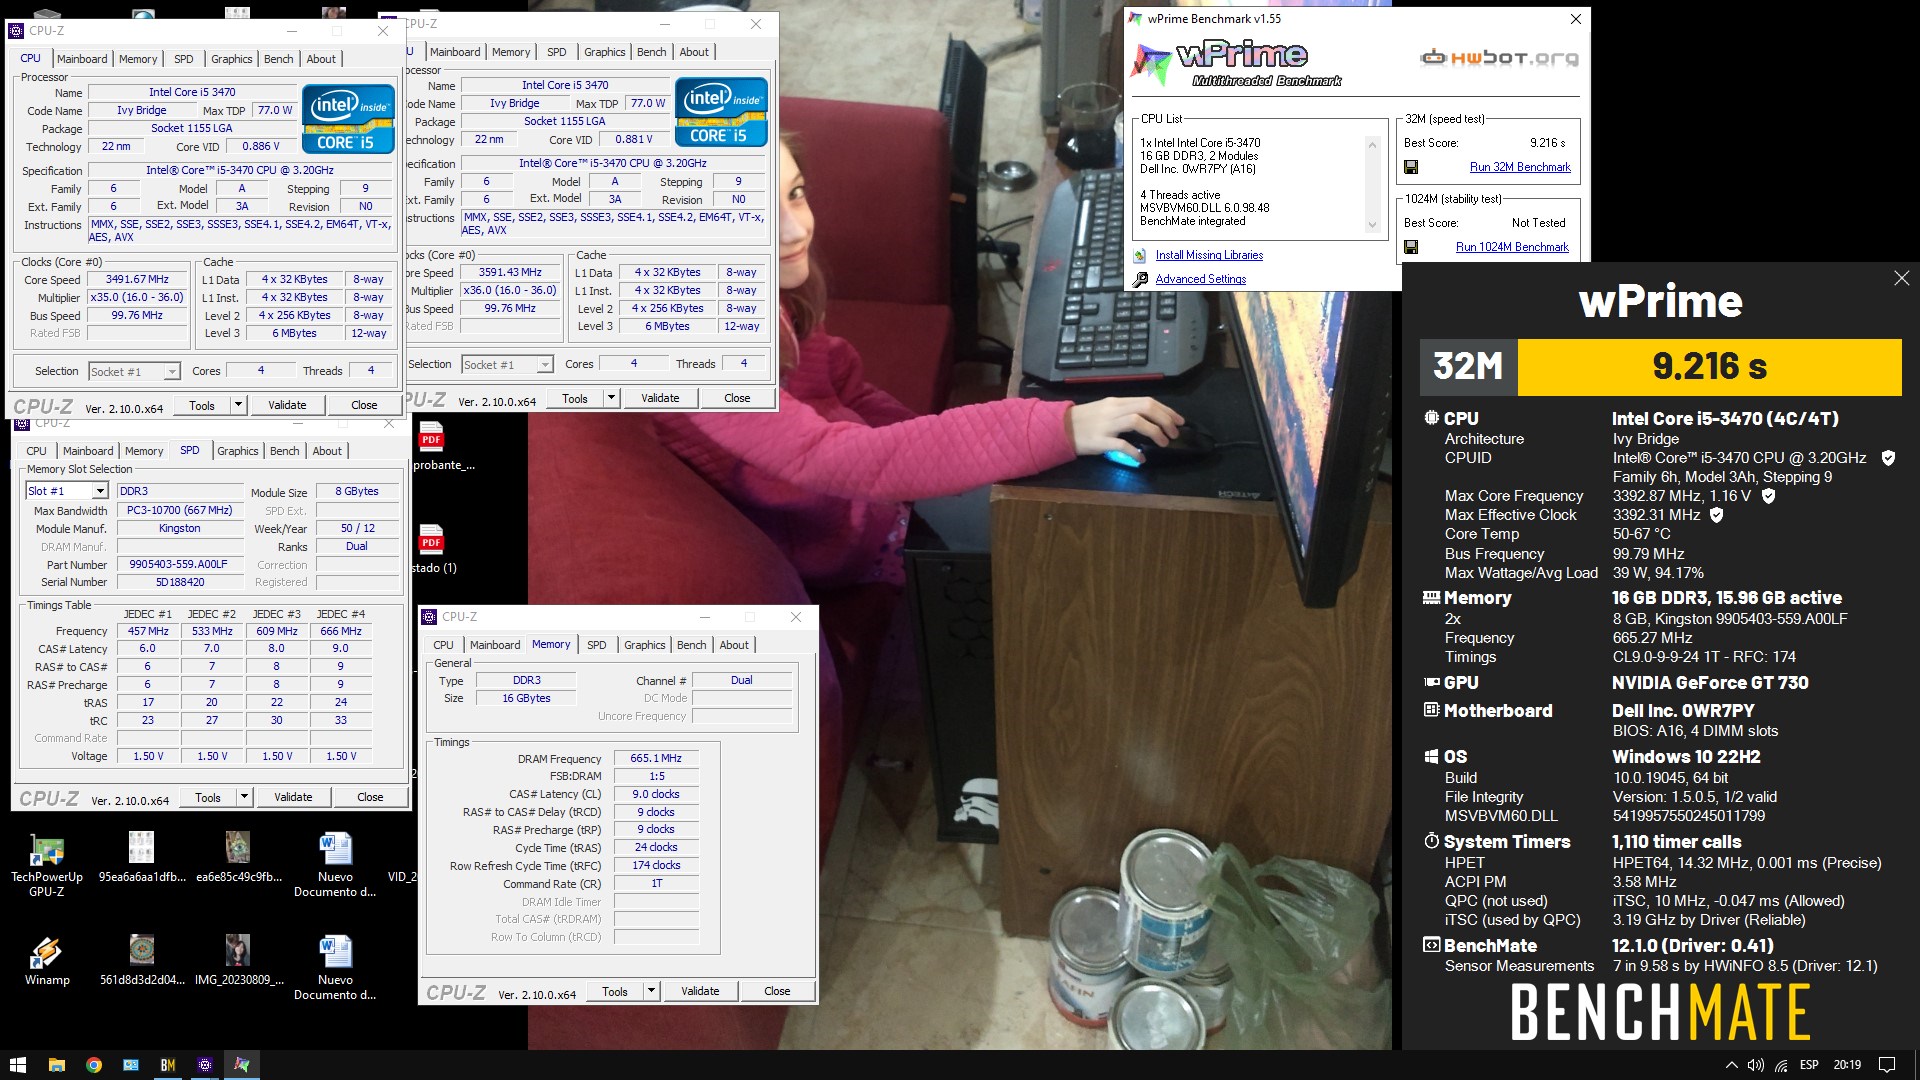Click Tools button in Memory CPU-Z window
This screenshot has height=1080, width=1920.
[615, 991]
